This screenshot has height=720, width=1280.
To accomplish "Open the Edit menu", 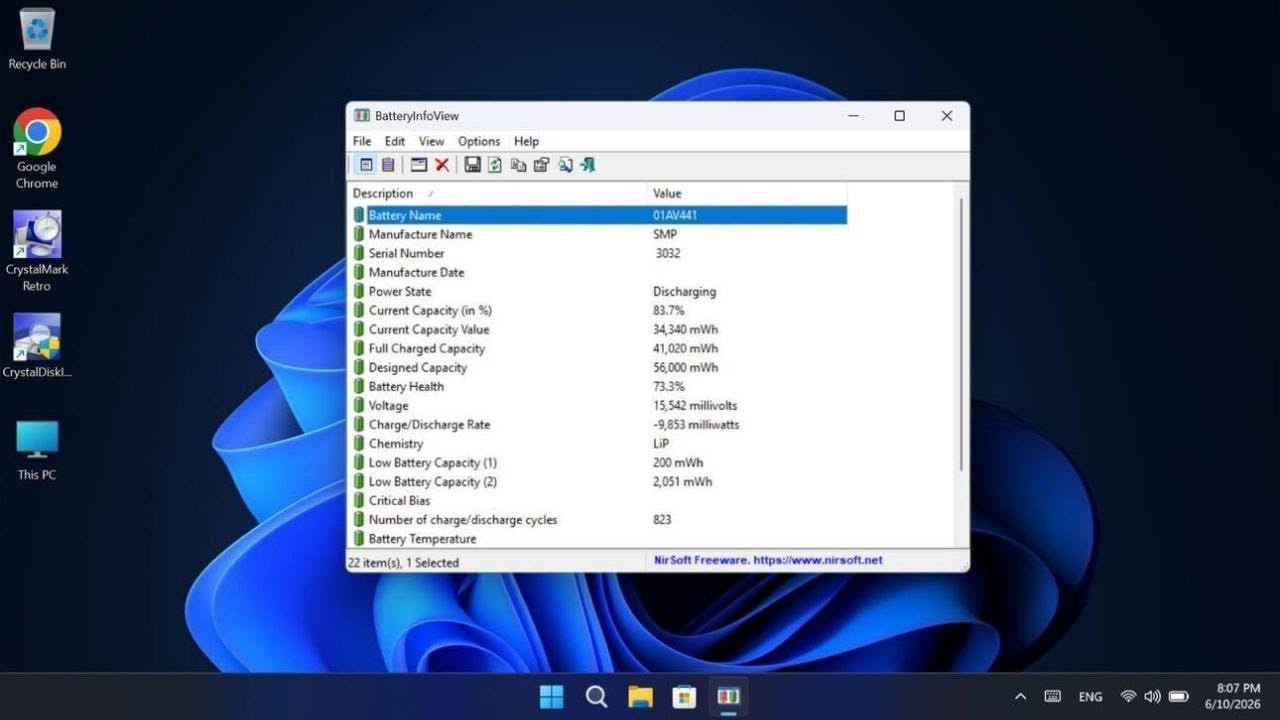I will (x=395, y=141).
